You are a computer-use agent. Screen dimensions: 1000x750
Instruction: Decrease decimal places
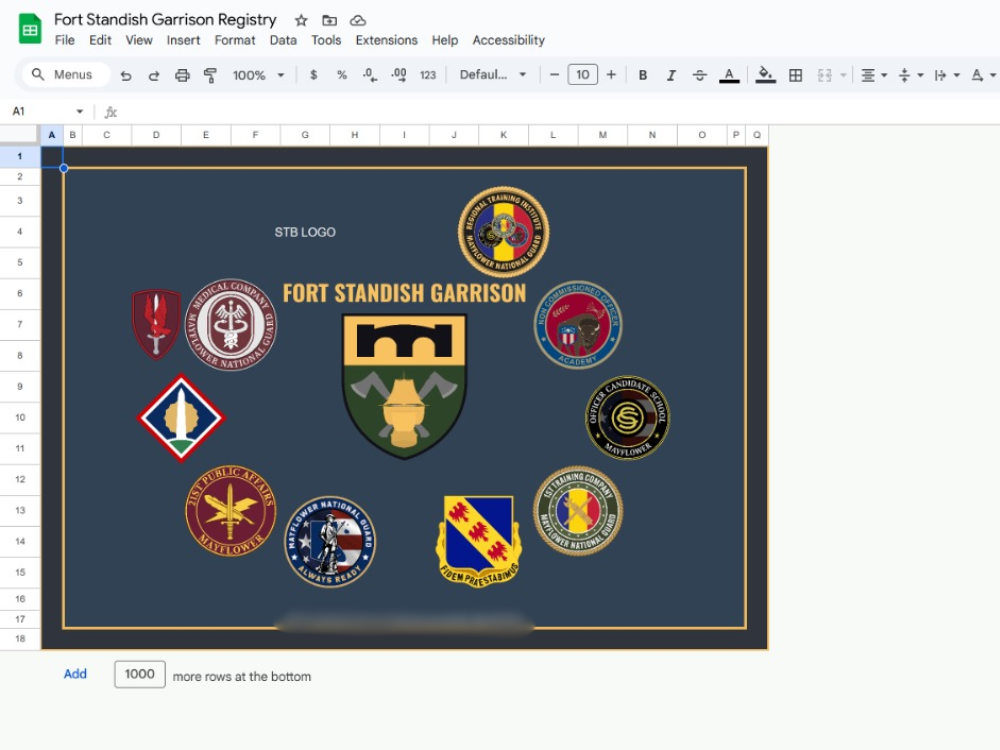[369, 75]
